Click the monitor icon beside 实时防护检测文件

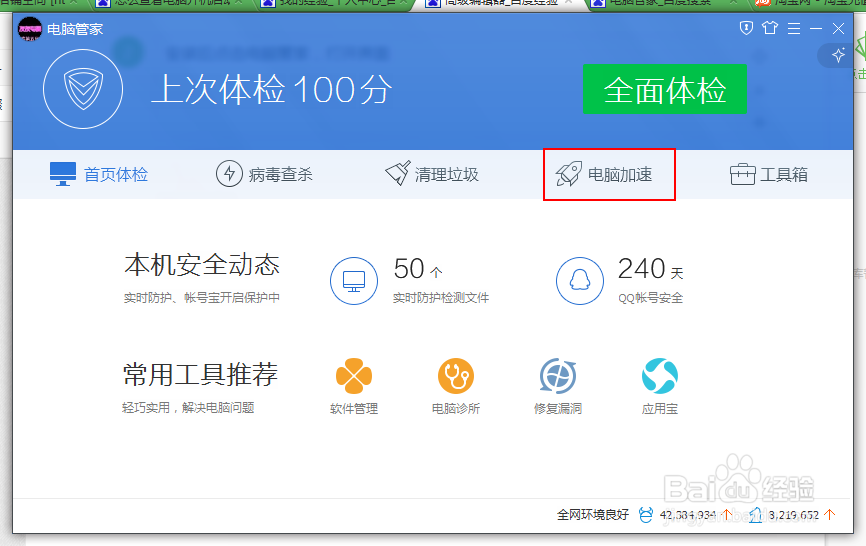coord(354,281)
